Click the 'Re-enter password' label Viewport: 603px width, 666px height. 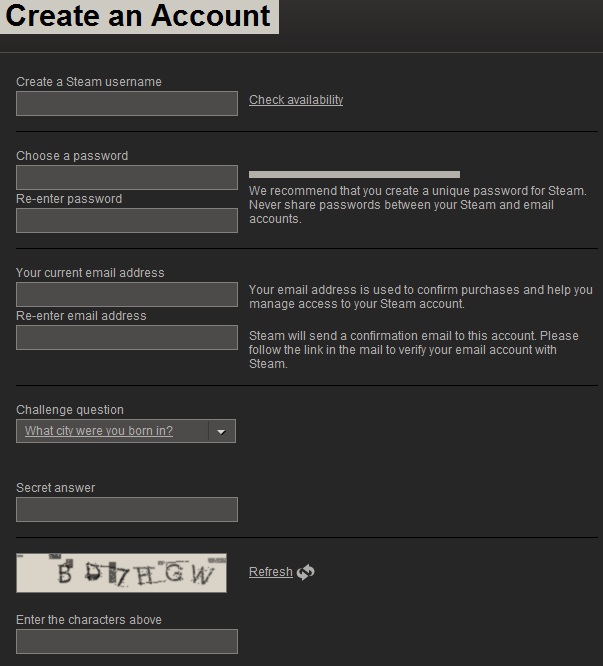69,199
